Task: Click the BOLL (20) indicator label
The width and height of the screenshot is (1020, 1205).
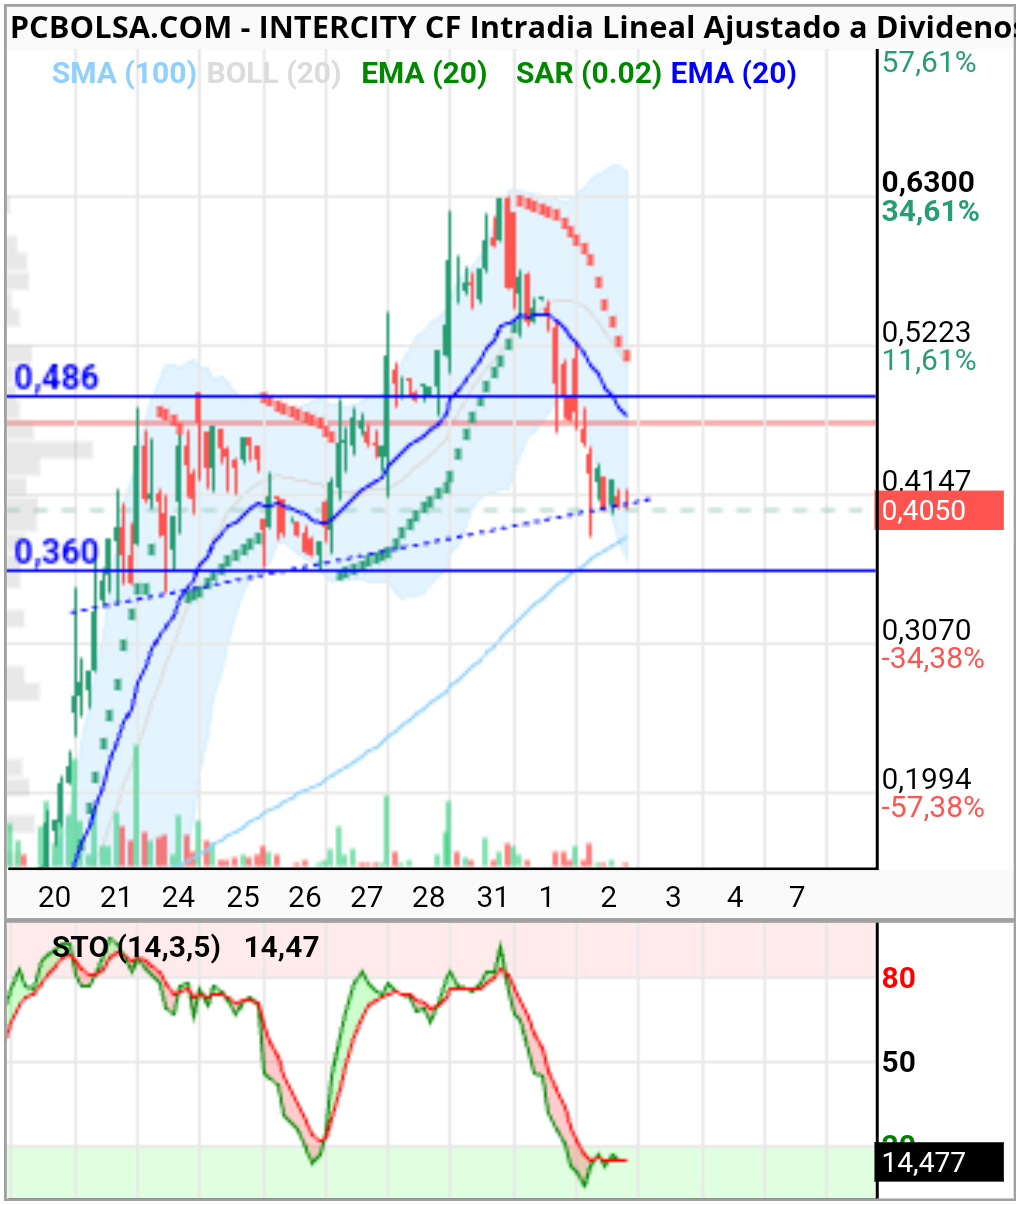Action: pos(274,73)
